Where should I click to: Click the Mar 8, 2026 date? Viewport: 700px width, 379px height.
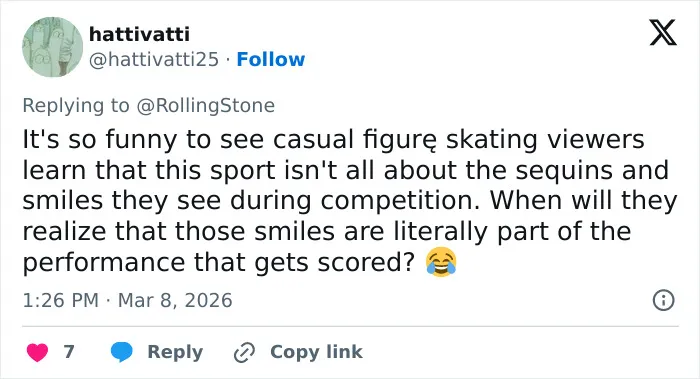coord(175,300)
